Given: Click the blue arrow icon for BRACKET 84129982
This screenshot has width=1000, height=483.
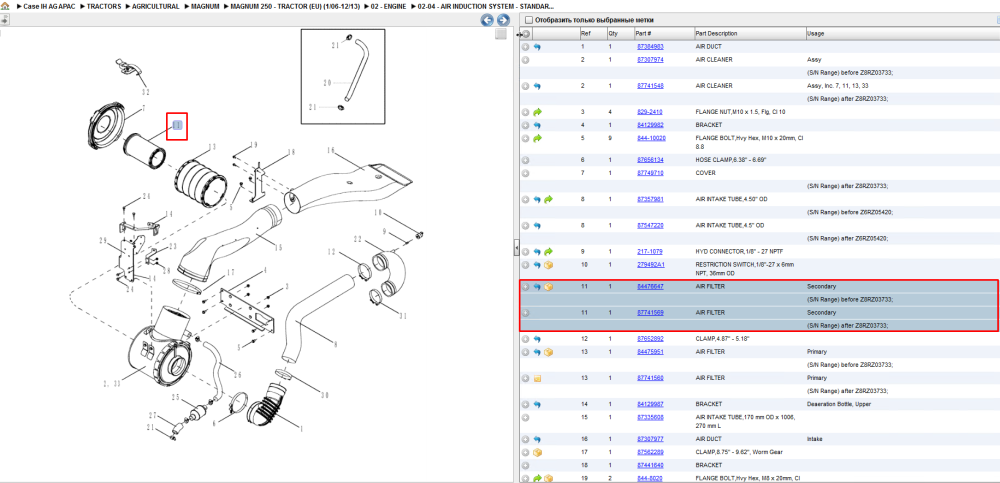Looking at the screenshot, I should click(x=537, y=125).
